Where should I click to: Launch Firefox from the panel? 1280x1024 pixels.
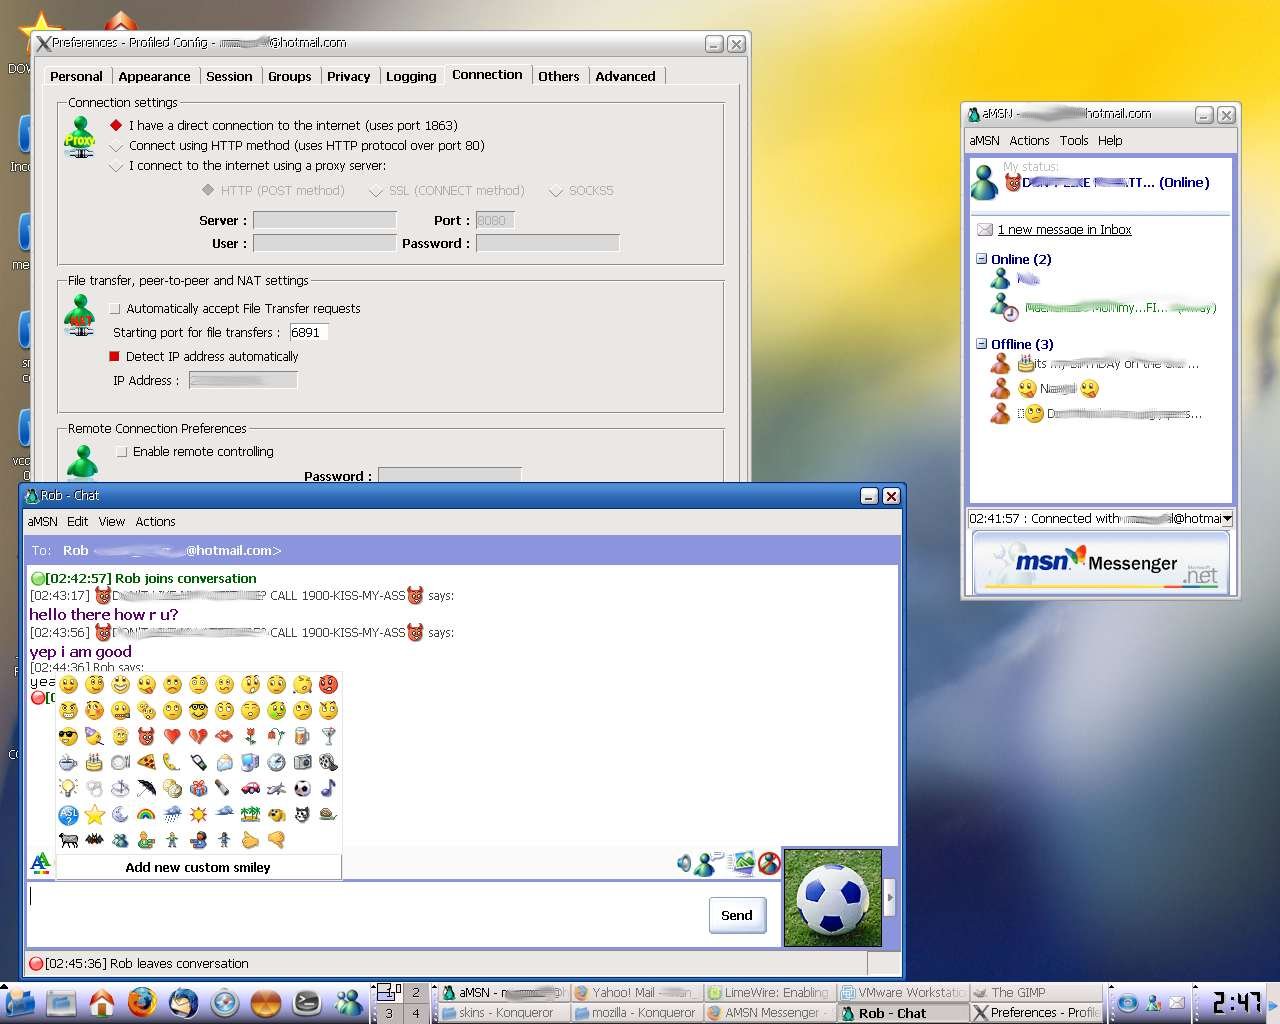142,1001
